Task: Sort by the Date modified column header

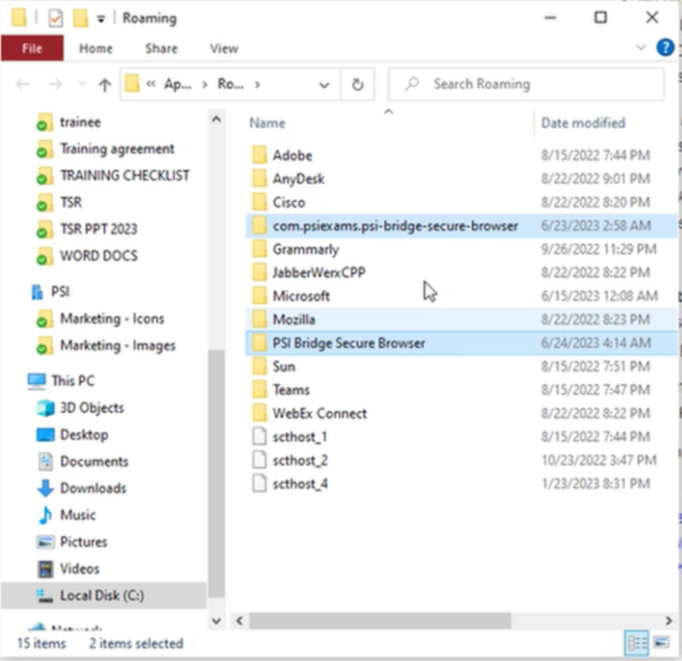Action: pos(583,123)
